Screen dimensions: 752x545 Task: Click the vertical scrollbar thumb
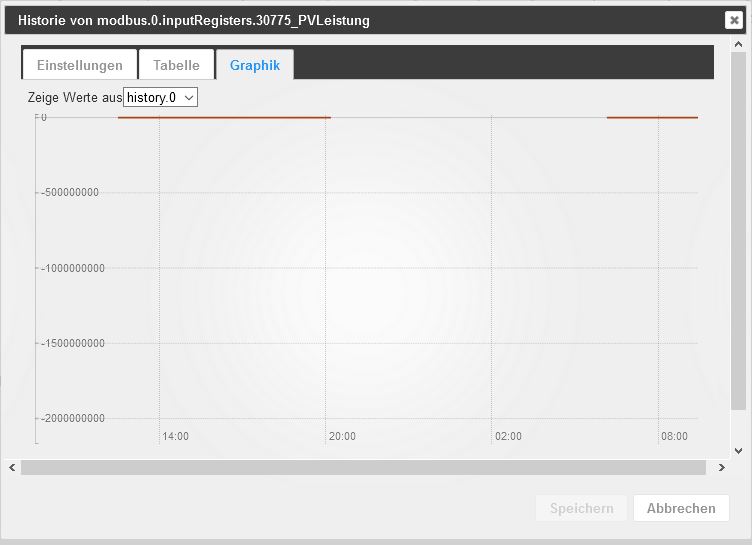pyautogui.click(x=739, y=231)
